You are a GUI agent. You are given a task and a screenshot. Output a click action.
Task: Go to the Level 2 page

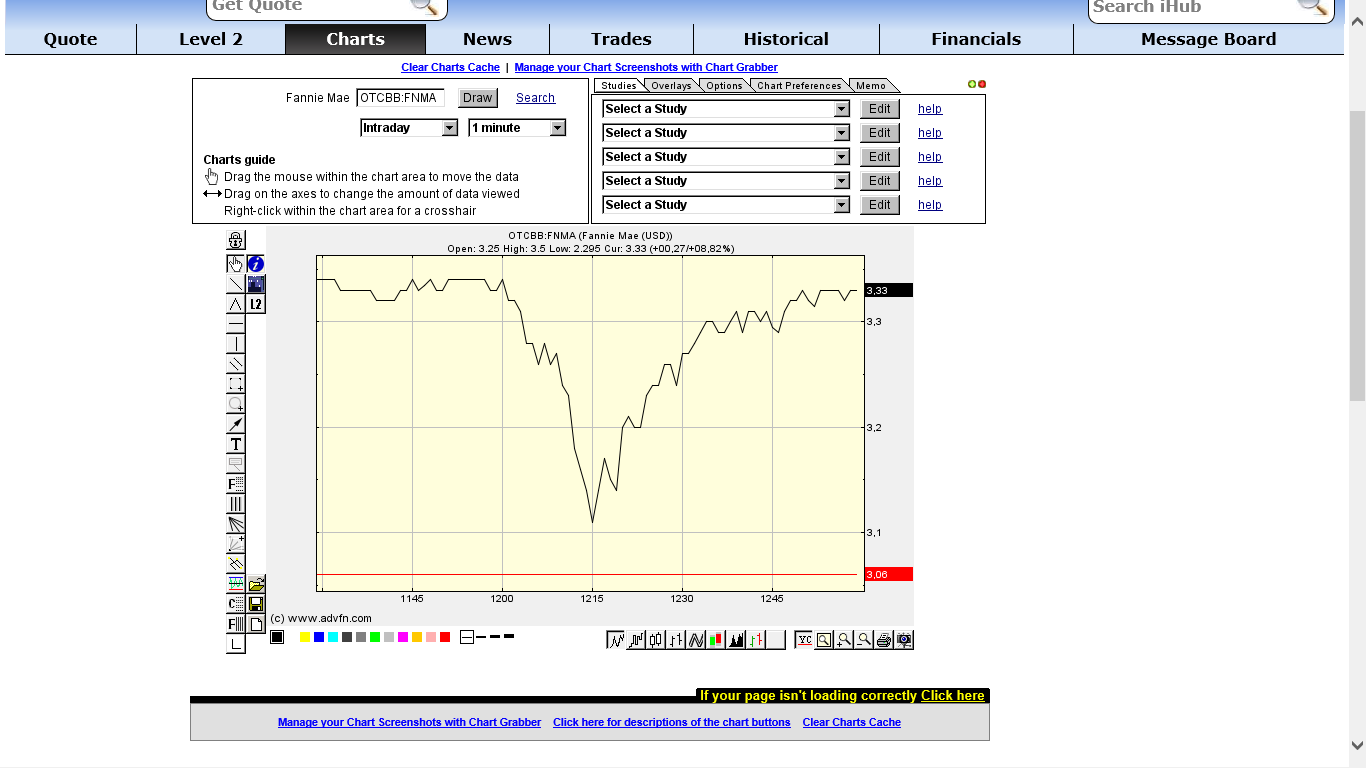click(x=211, y=39)
